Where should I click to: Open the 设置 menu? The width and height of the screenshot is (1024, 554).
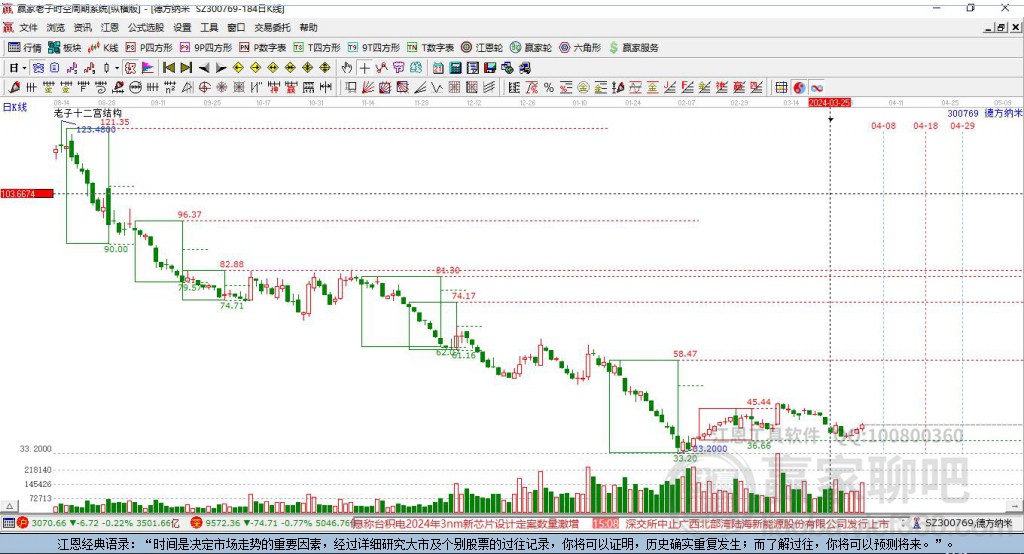point(182,27)
